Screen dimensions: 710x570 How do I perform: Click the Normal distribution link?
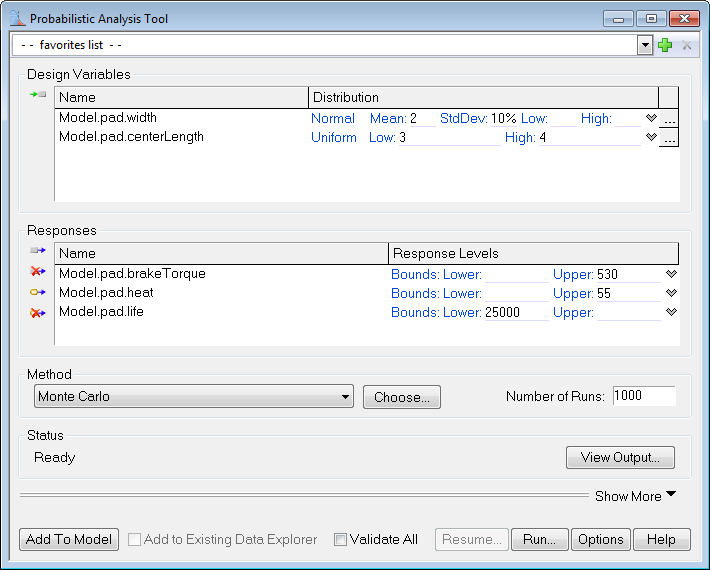click(x=332, y=118)
